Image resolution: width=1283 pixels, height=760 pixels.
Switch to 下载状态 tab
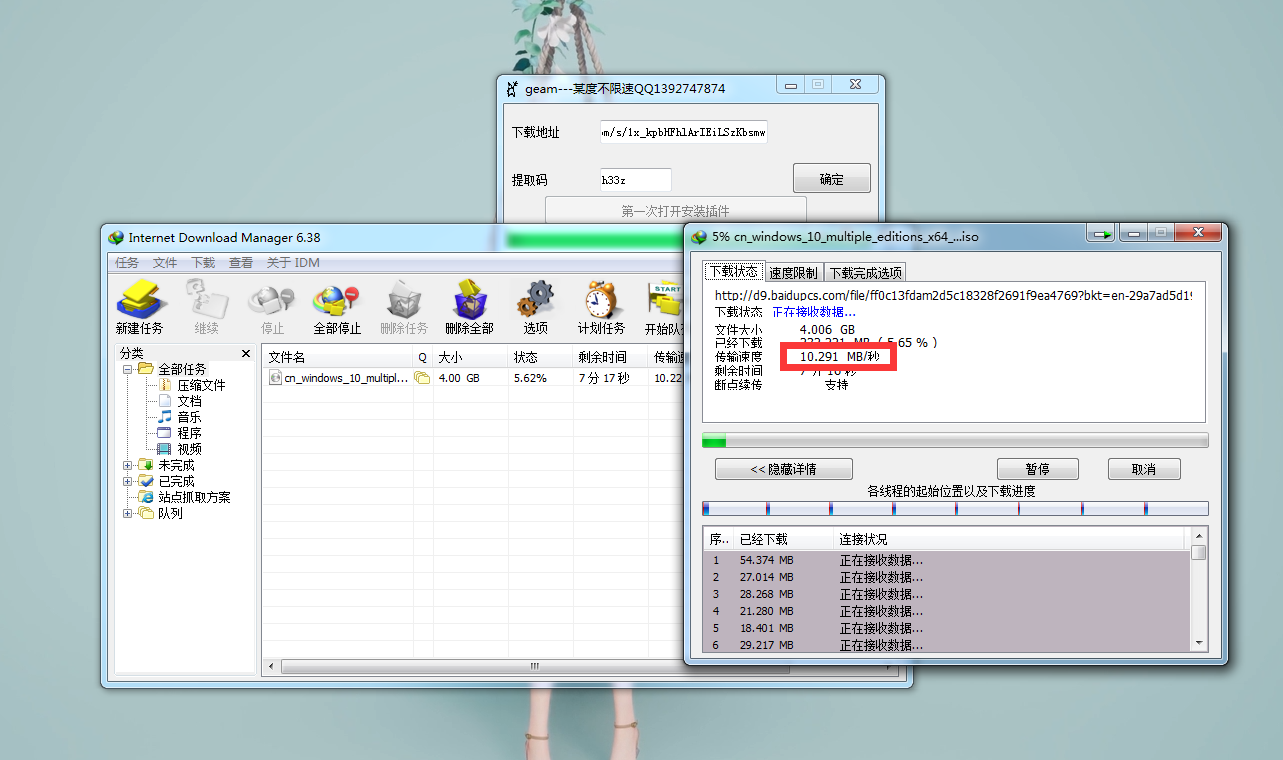[733, 272]
